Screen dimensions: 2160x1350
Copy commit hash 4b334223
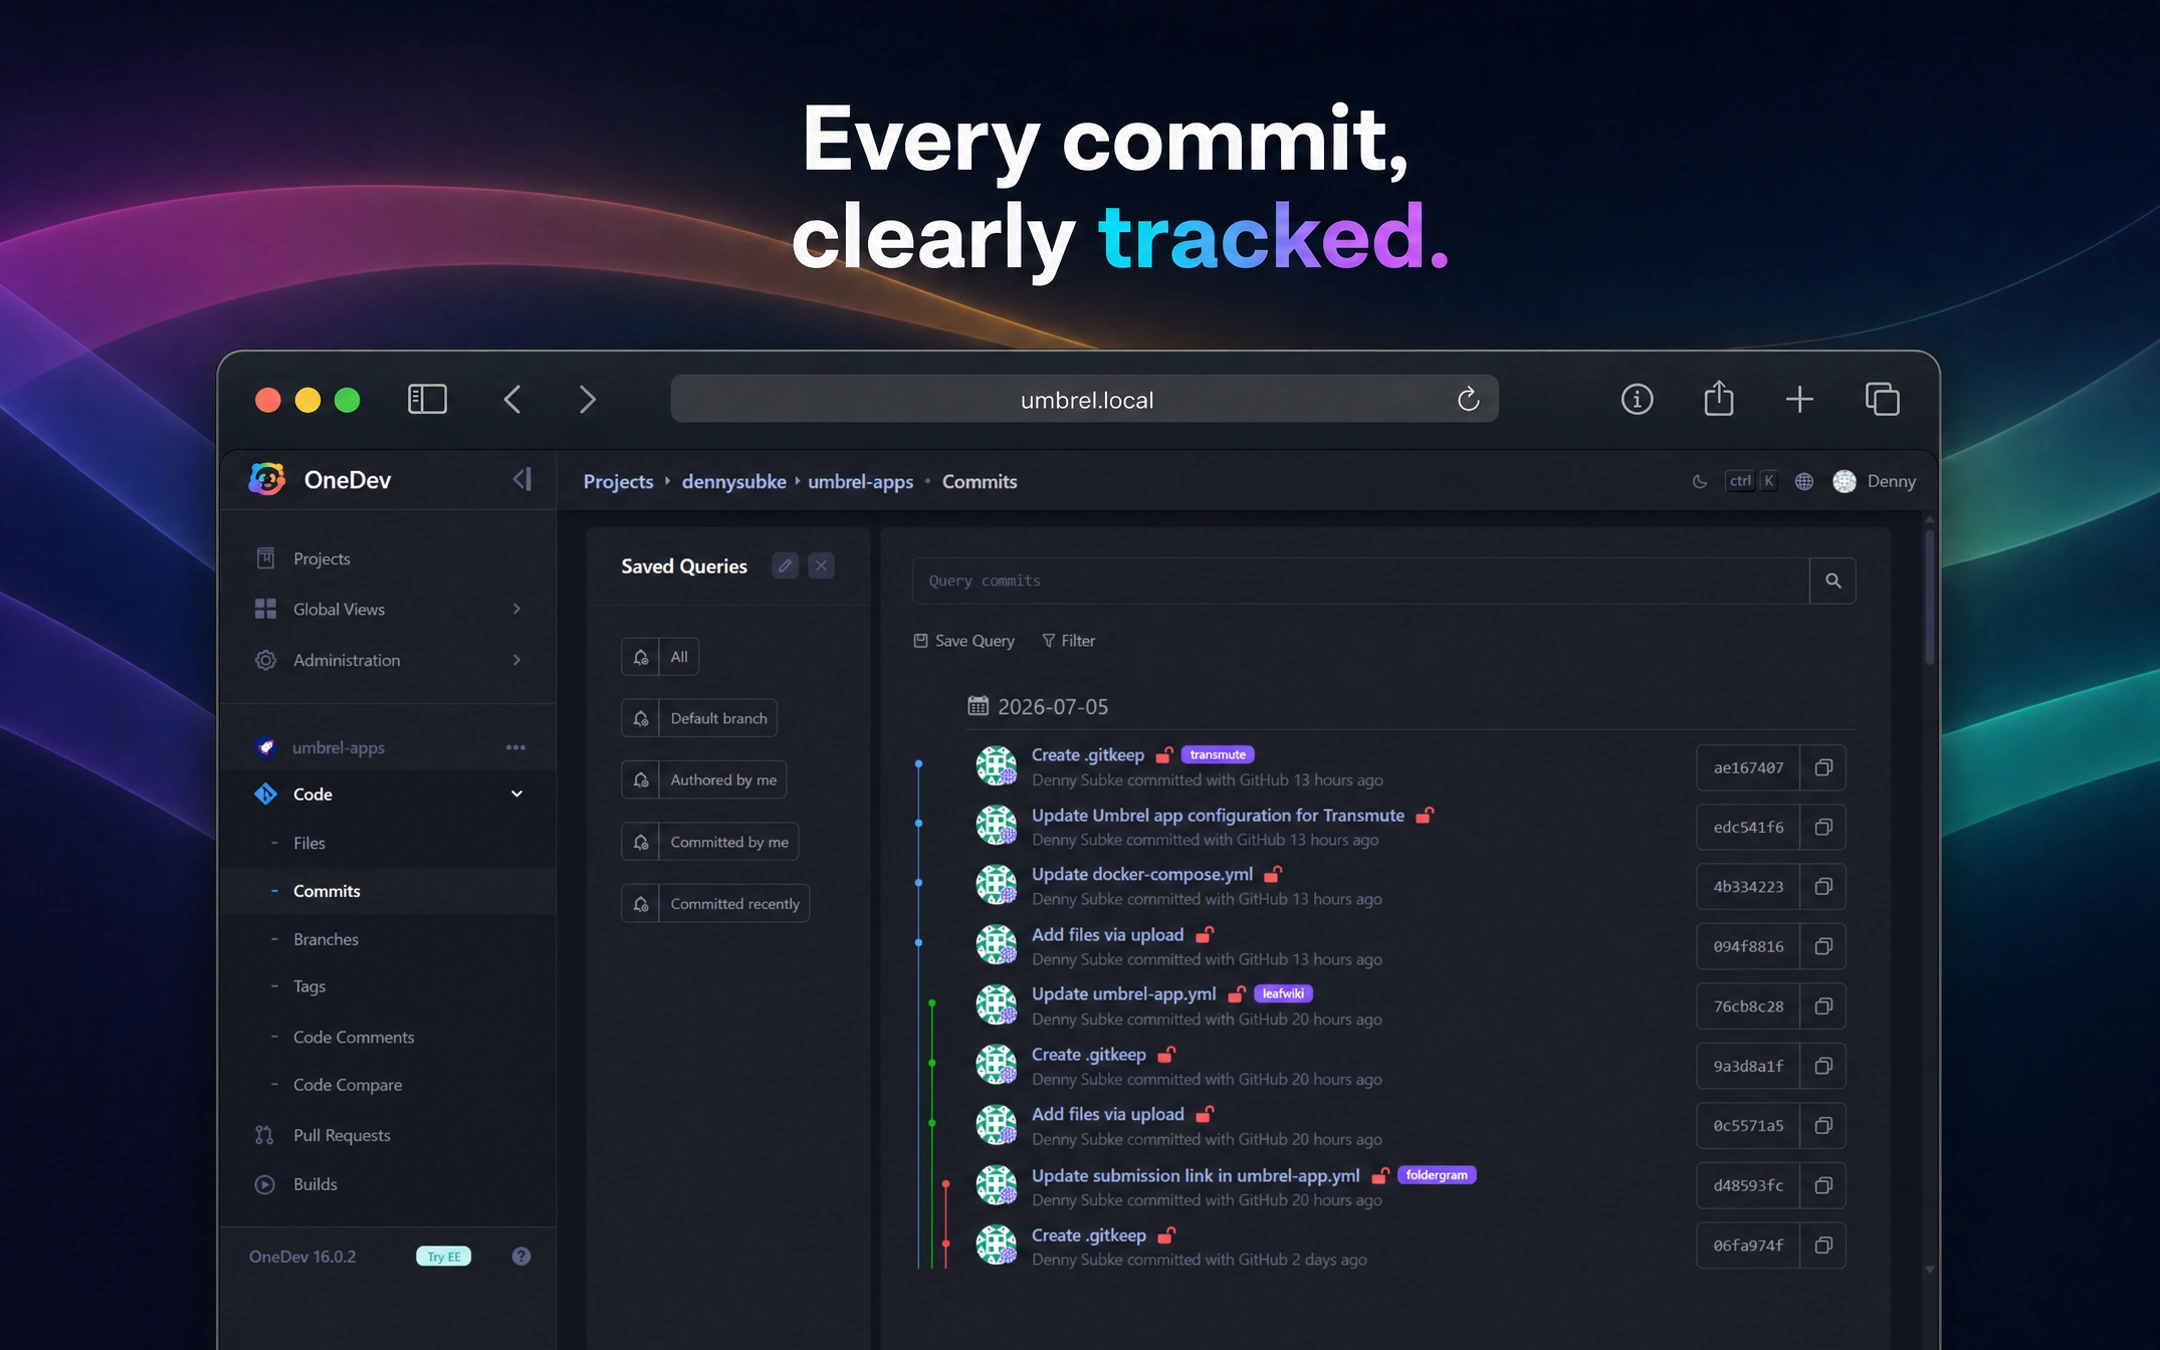click(x=1823, y=886)
